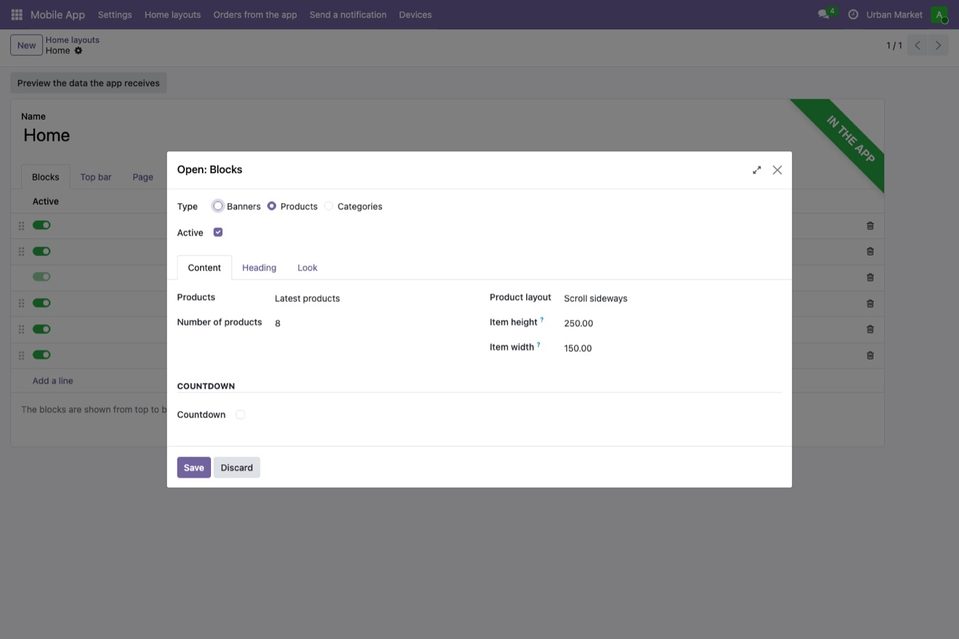This screenshot has height=639, width=959.
Task: Close the Open: Blocks dialog
Action: (x=777, y=170)
